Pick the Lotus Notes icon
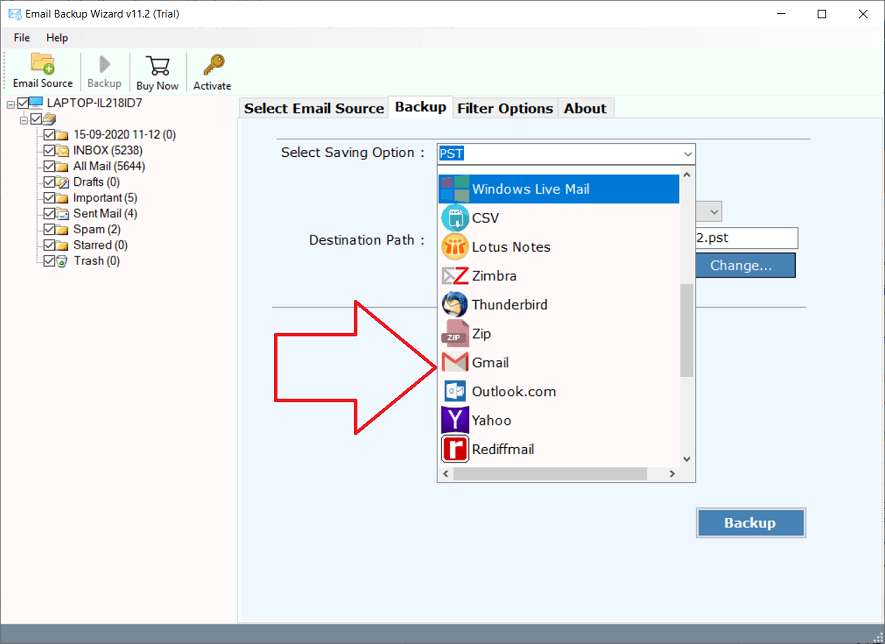 [454, 247]
